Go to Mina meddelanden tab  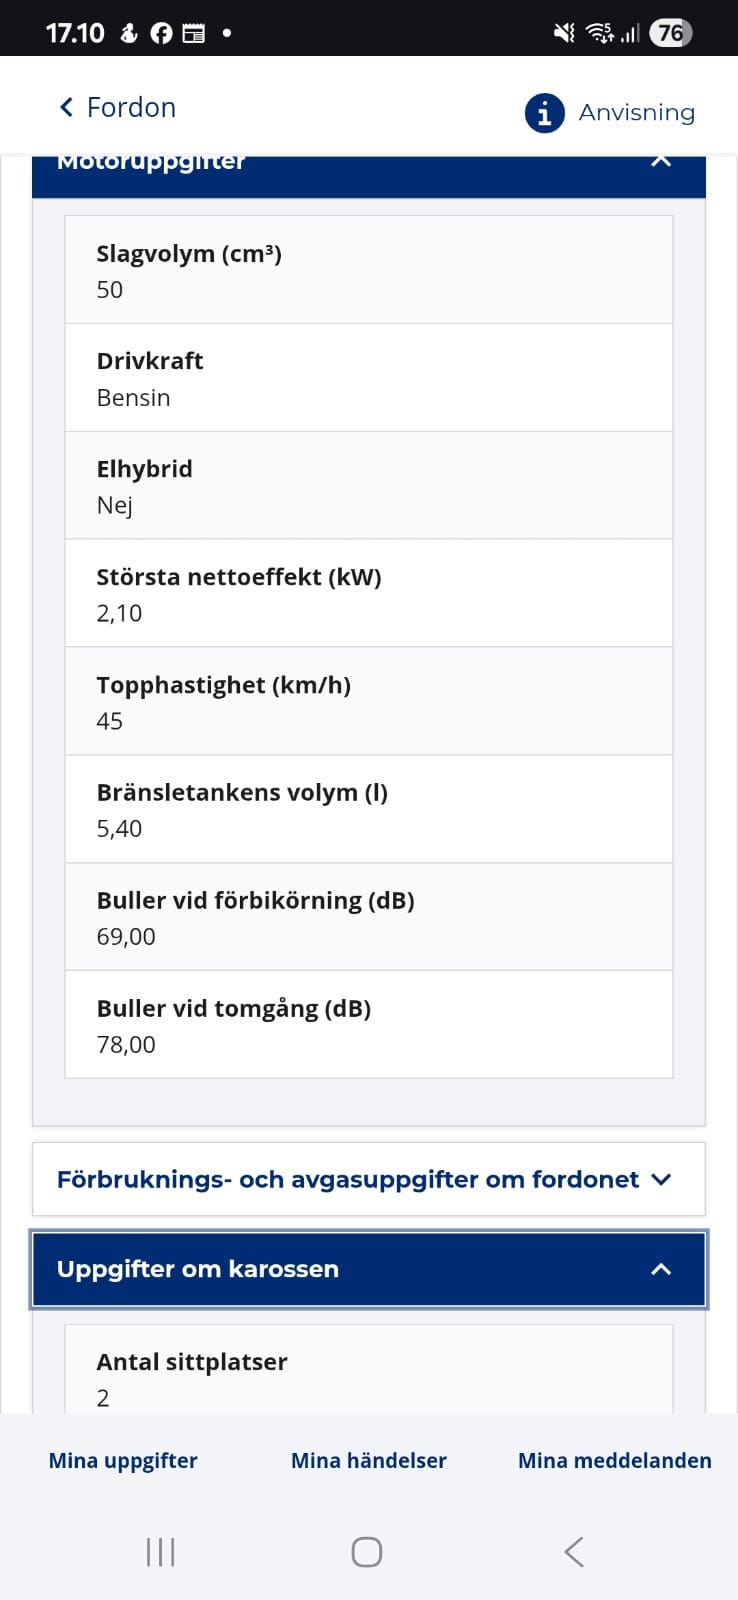click(614, 1460)
